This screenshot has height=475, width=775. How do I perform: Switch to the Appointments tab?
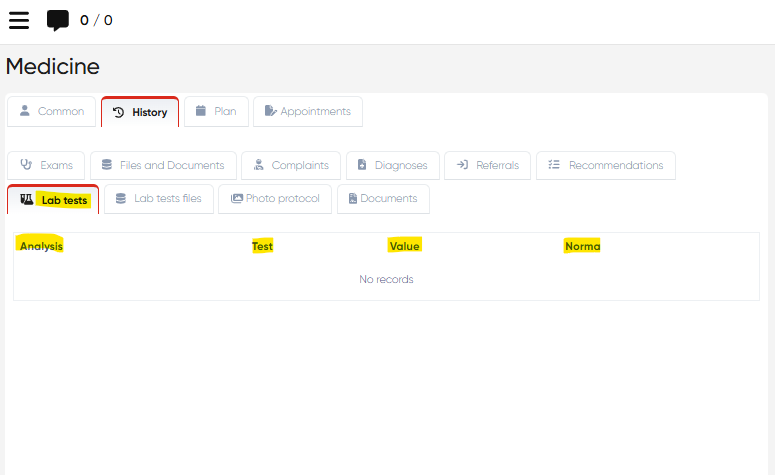[x=308, y=111]
